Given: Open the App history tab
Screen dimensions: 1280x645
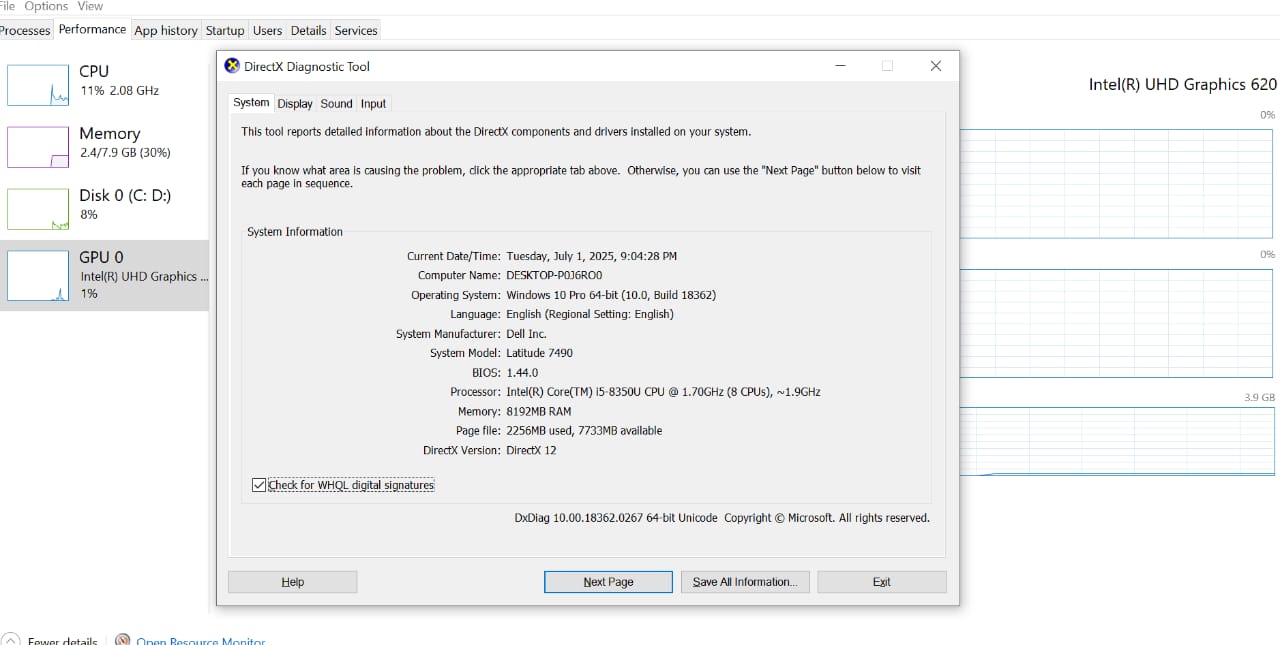Looking at the screenshot, I should point(166,30).
